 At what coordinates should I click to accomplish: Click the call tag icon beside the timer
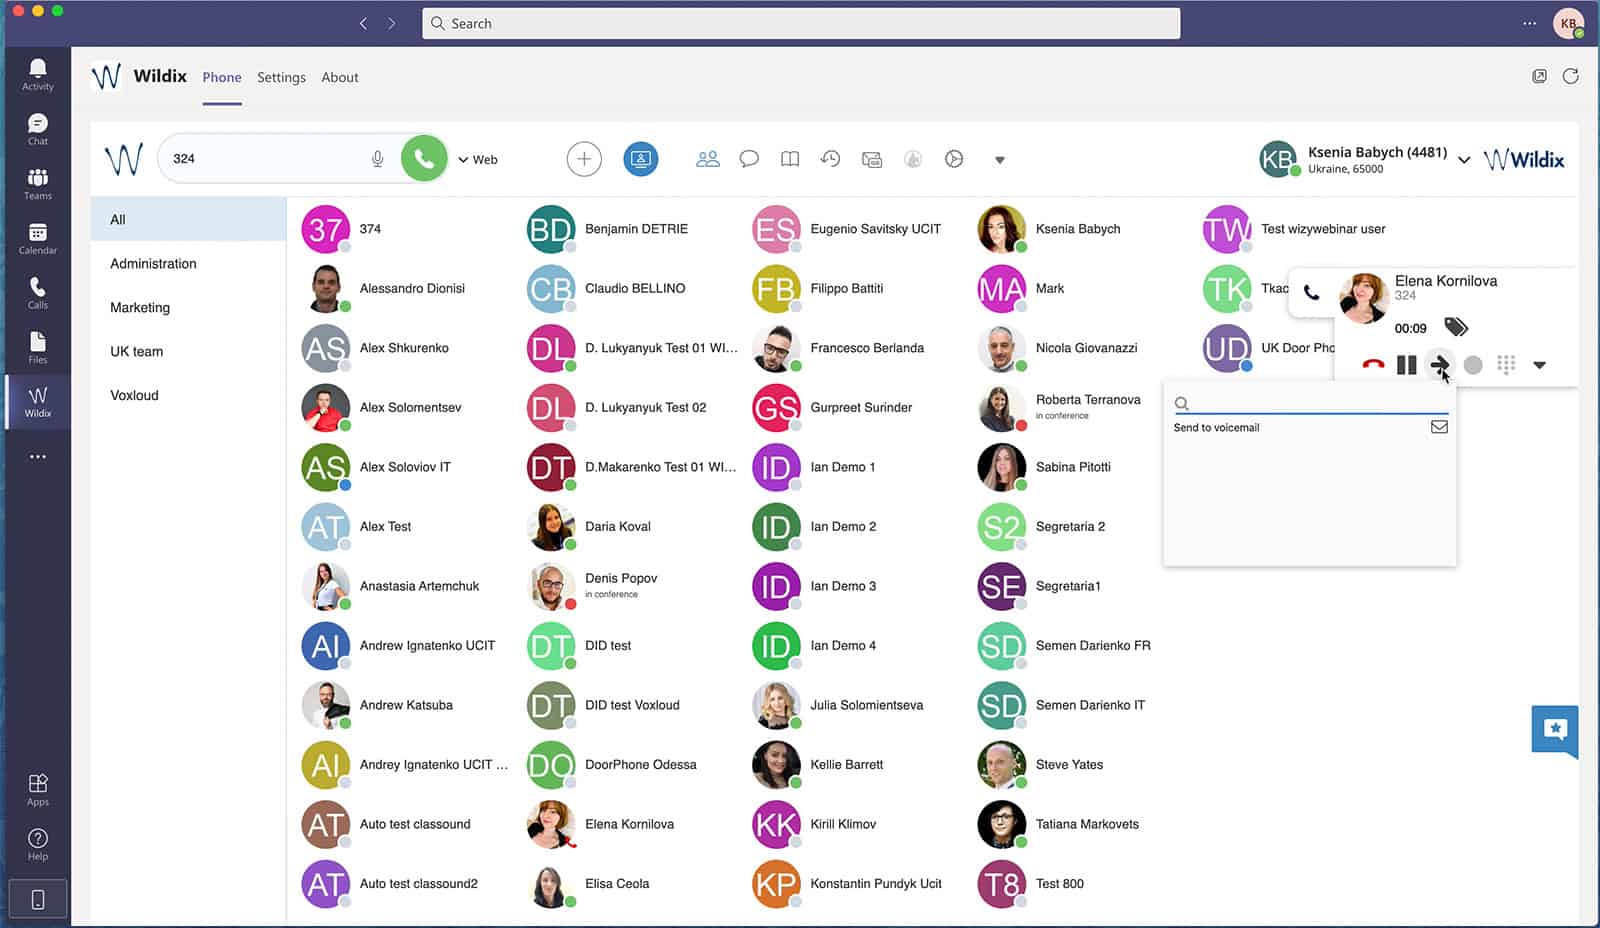[x=1456, y=327]
